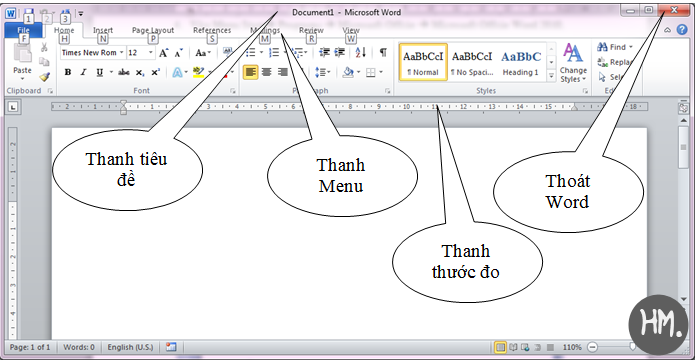
Task: Click the vertical scrollbar up arrow
Action: point(683,120)
